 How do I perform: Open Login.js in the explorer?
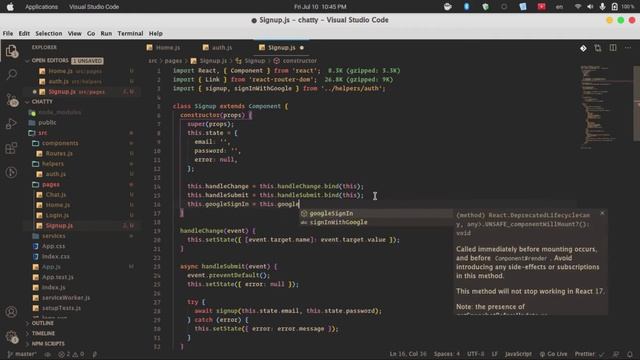pyautogui.click(x=57, y=215)
